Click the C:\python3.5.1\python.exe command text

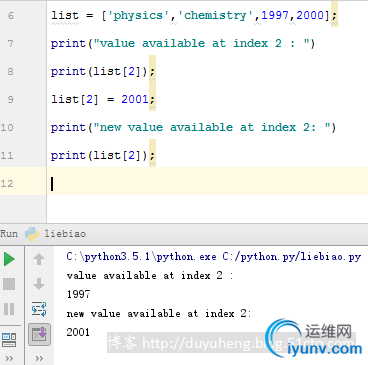[141, 257]
